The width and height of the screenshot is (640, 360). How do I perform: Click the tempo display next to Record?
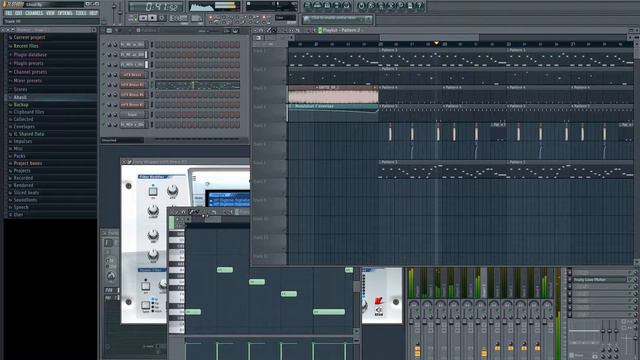click(x=178, y=18)
